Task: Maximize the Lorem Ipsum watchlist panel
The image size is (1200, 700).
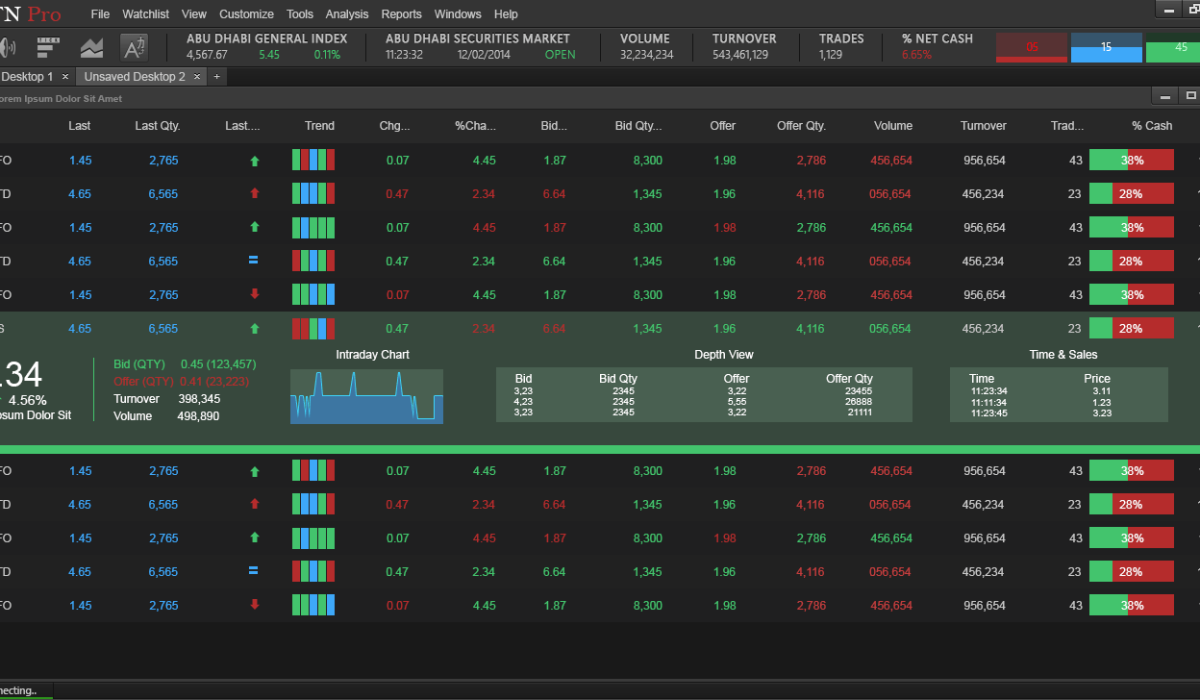Action: tap(1190, 96)
